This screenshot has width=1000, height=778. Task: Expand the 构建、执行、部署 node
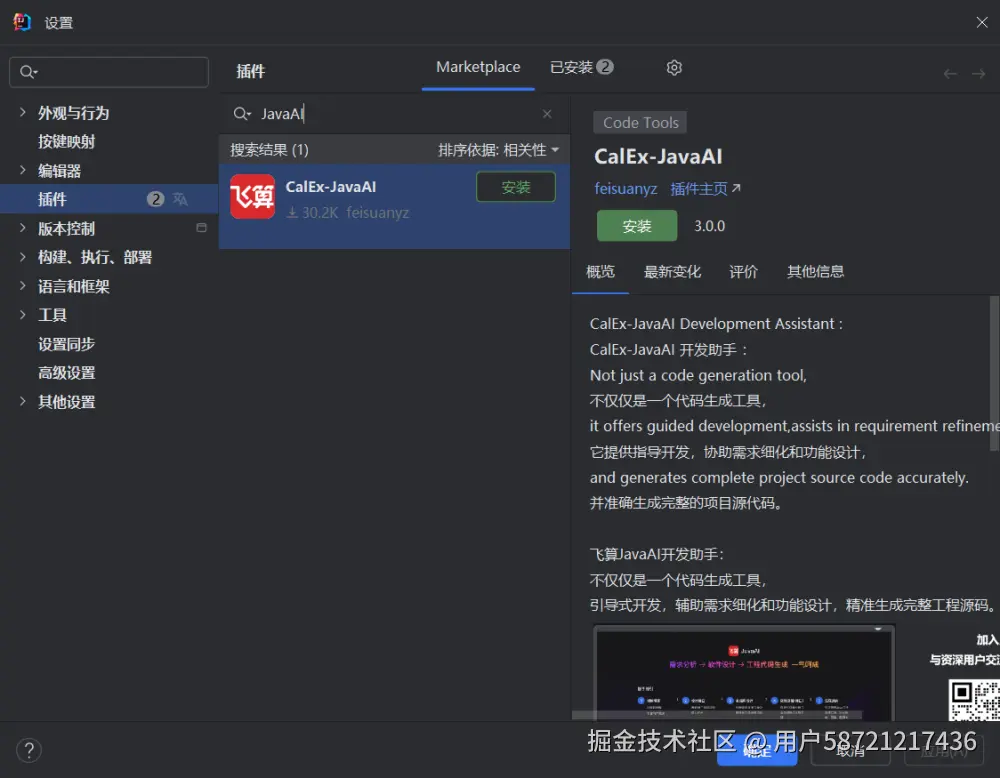click(x=22, y=256)
